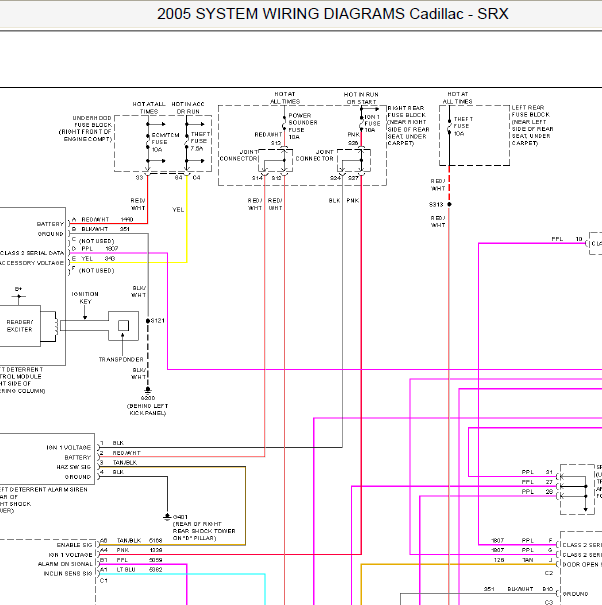The width and height of the screenshot is (602, 605).
Task: Click the Hot In Run Or Start label
Action: click(361, 98)
